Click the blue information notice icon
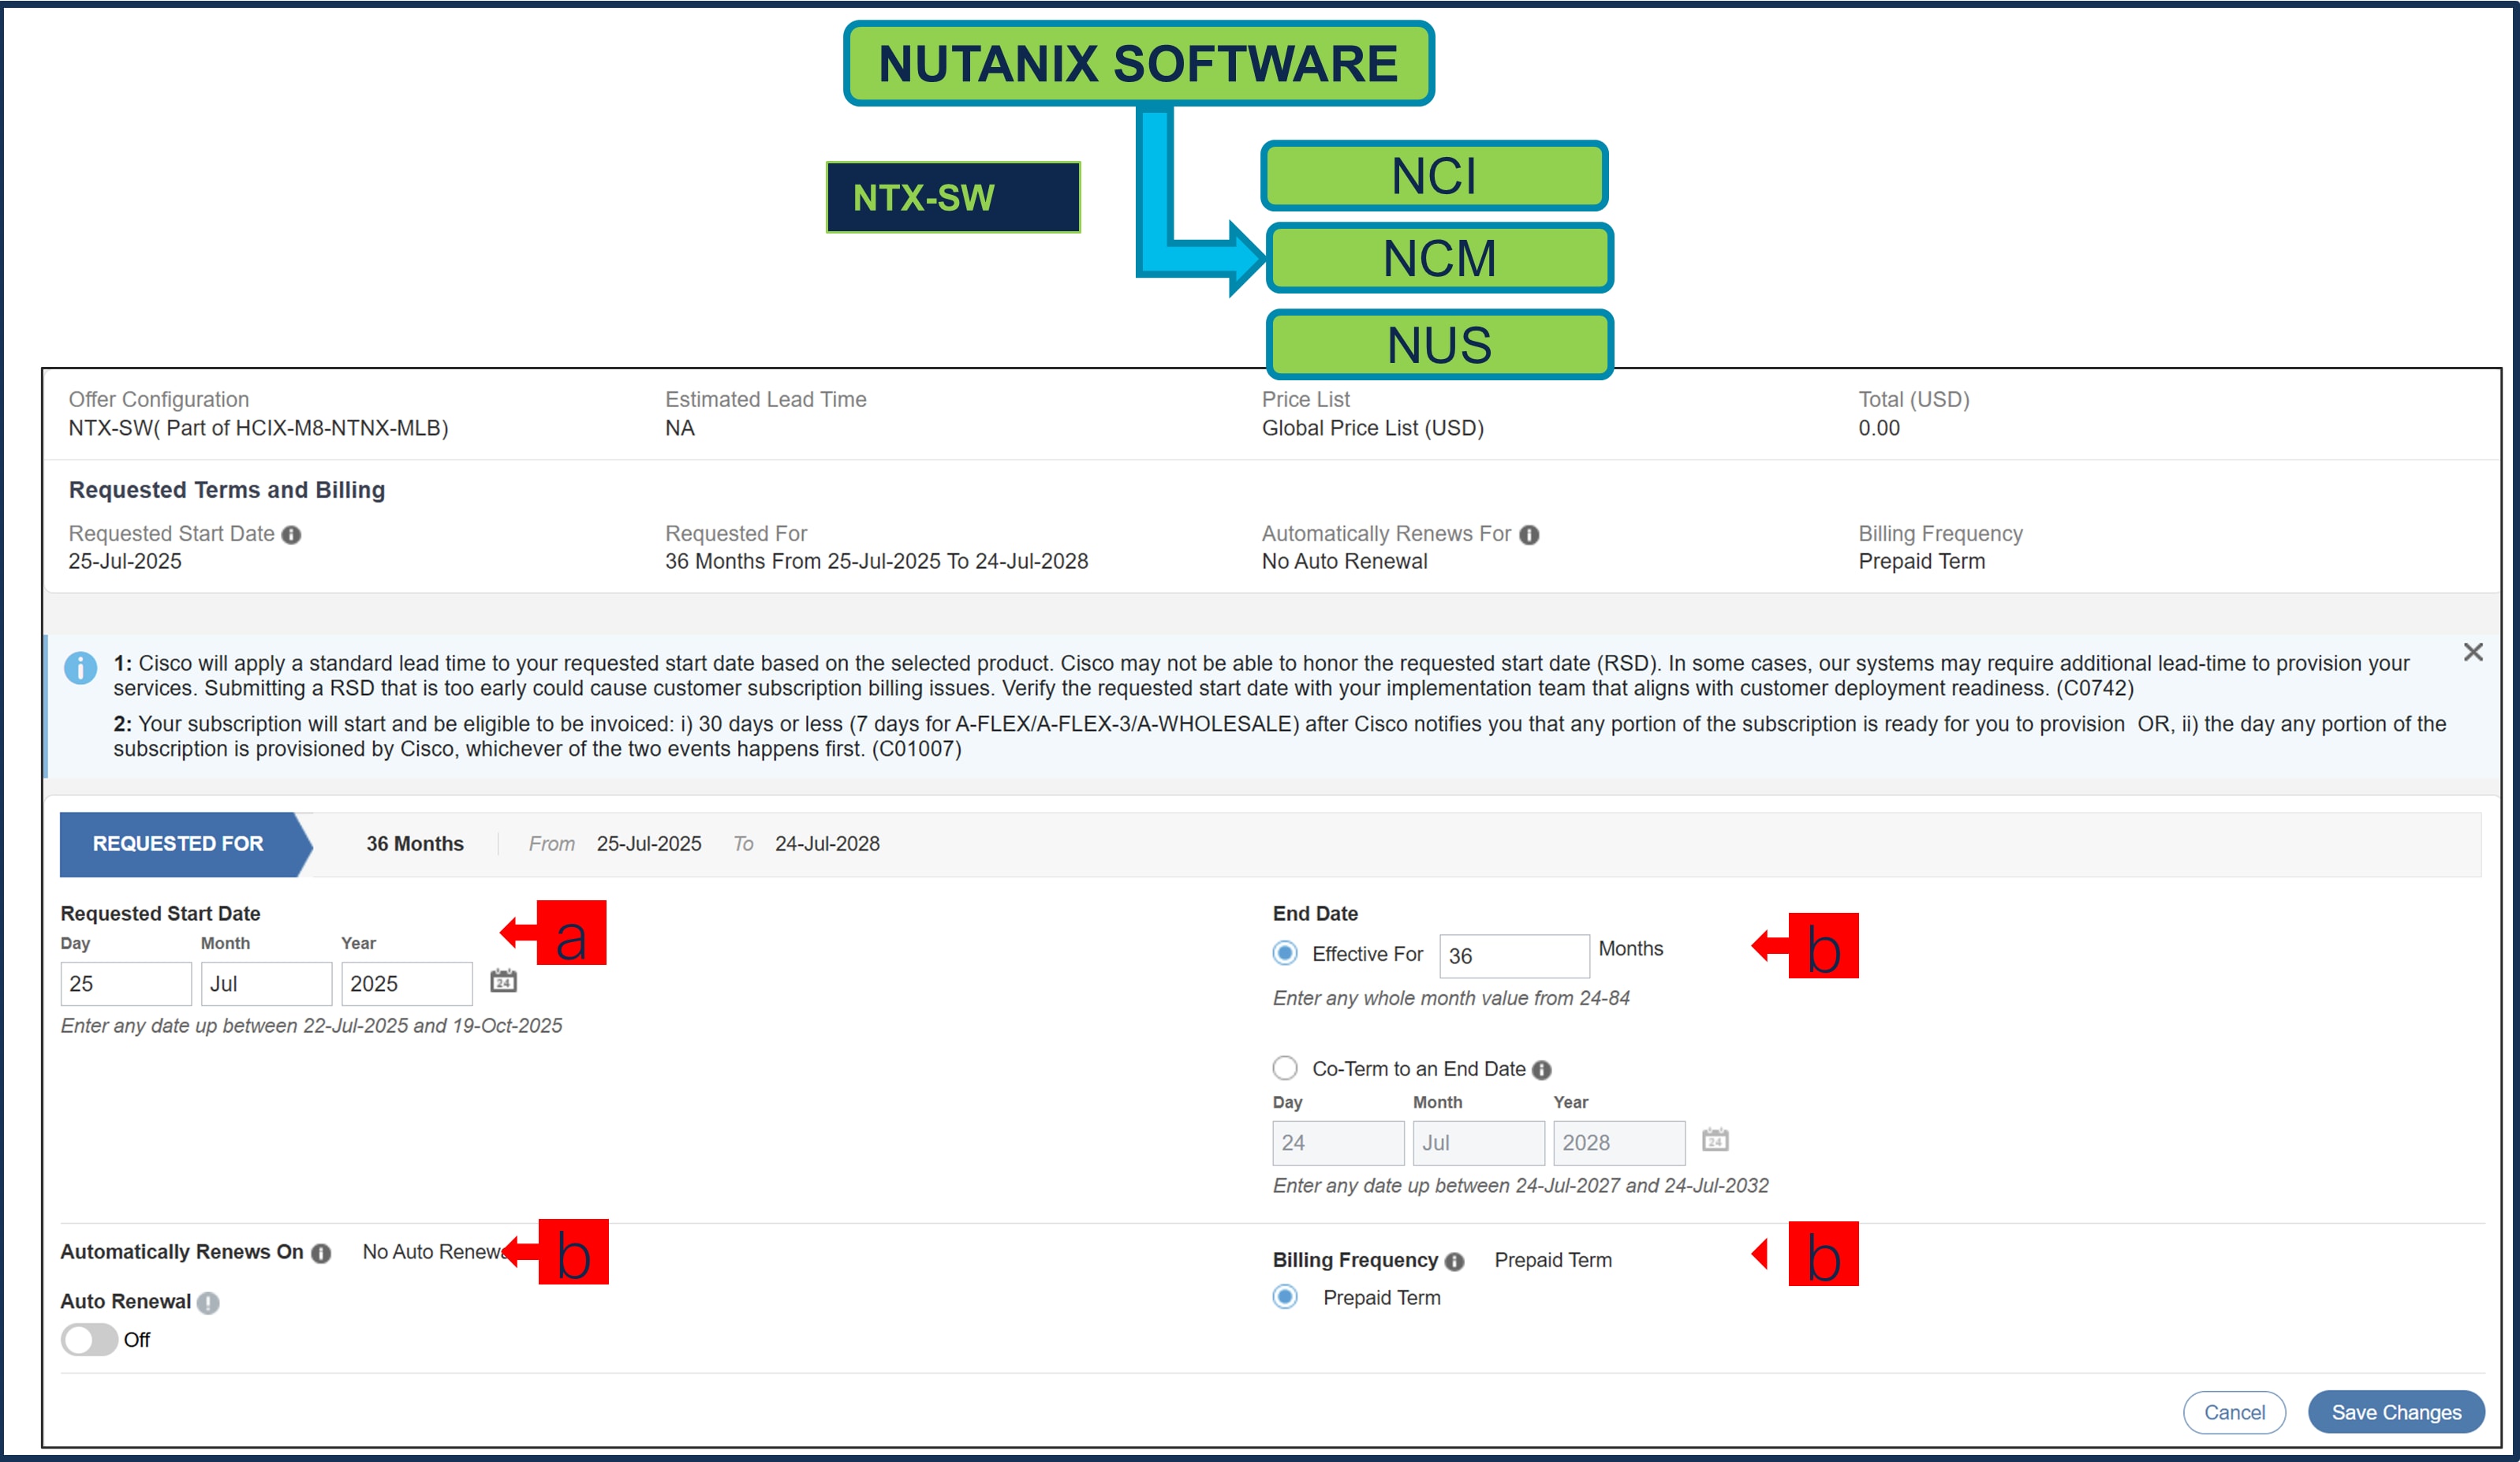2520x1462 pixels. tap(80, 667)
